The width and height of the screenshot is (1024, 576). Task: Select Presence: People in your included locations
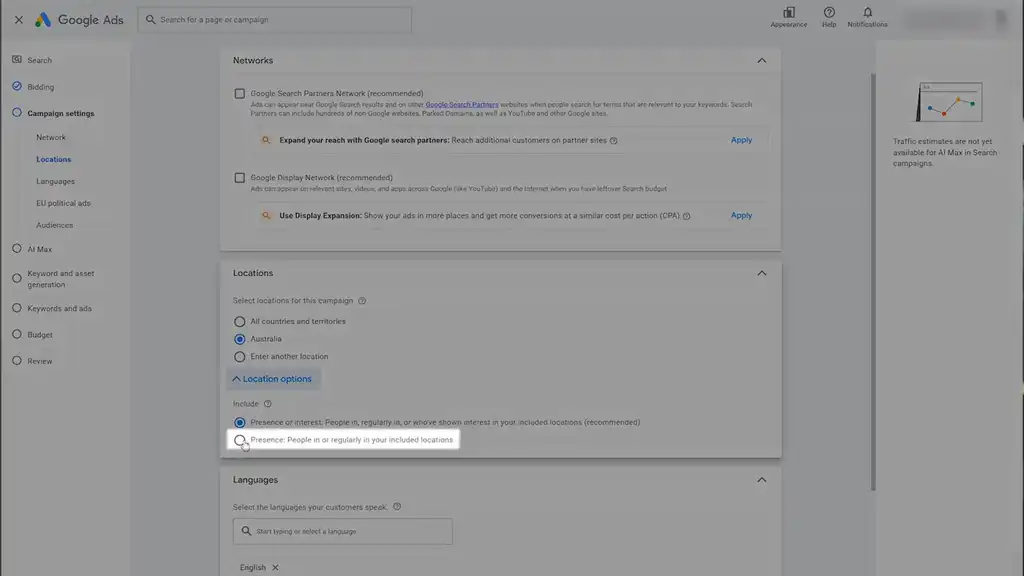pyautogui.click(x=240, y=440)
